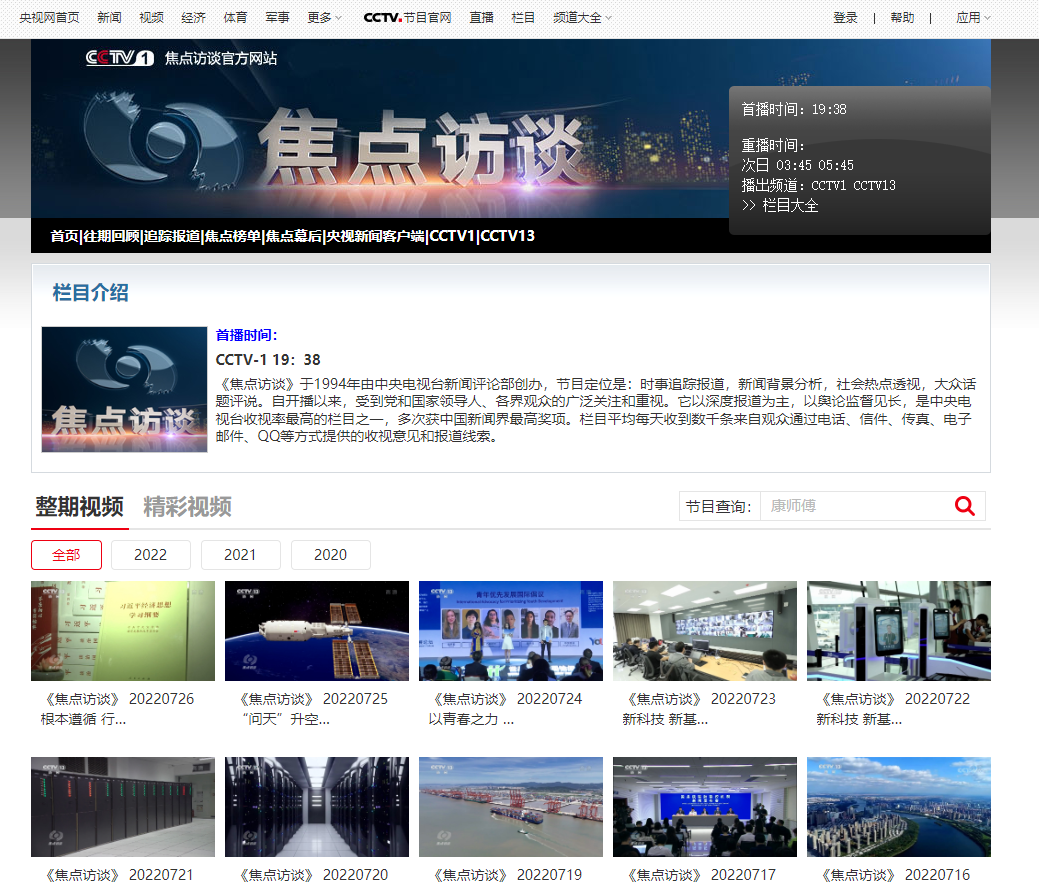Expand the 更多 dropdown menu

tap(324, 17)
